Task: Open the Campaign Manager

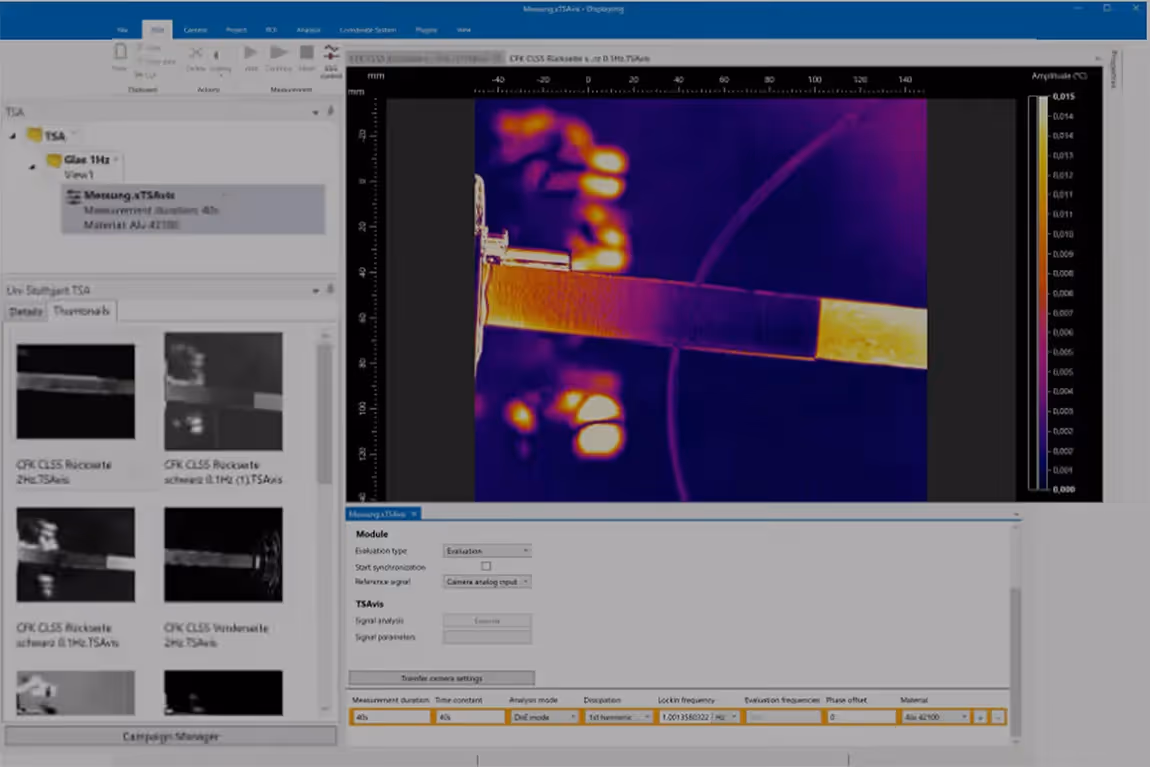Action: click(x=170, y=737)
